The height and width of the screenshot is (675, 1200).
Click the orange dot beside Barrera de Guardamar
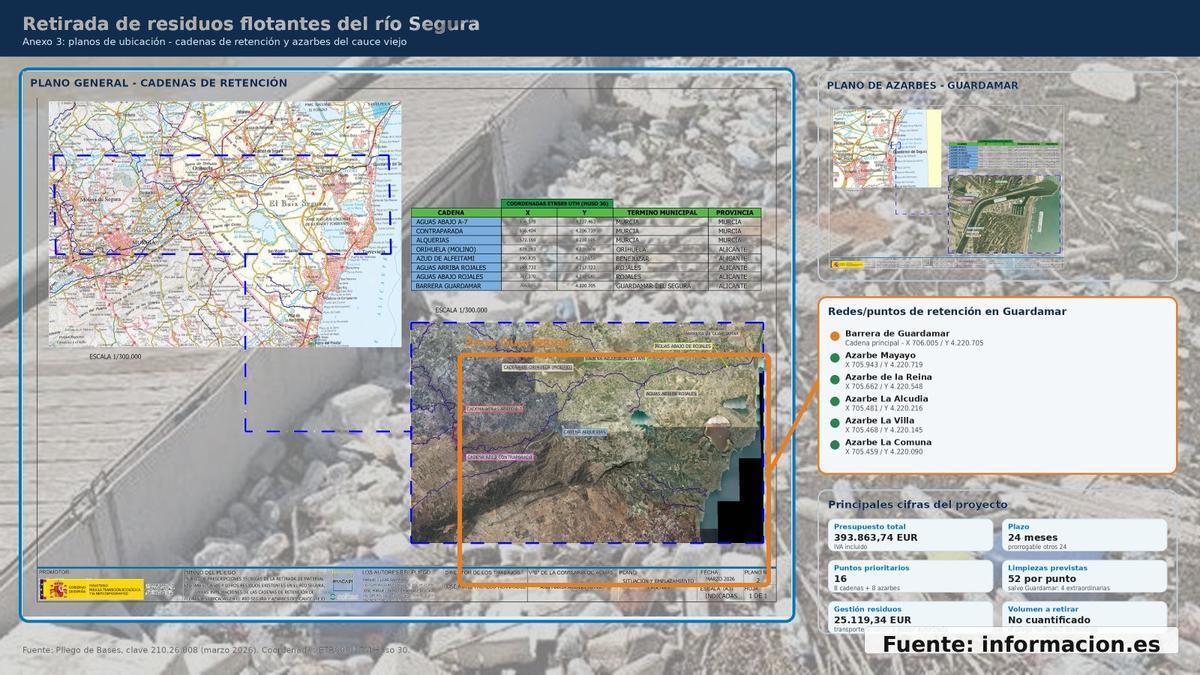[x=835, y=336]
